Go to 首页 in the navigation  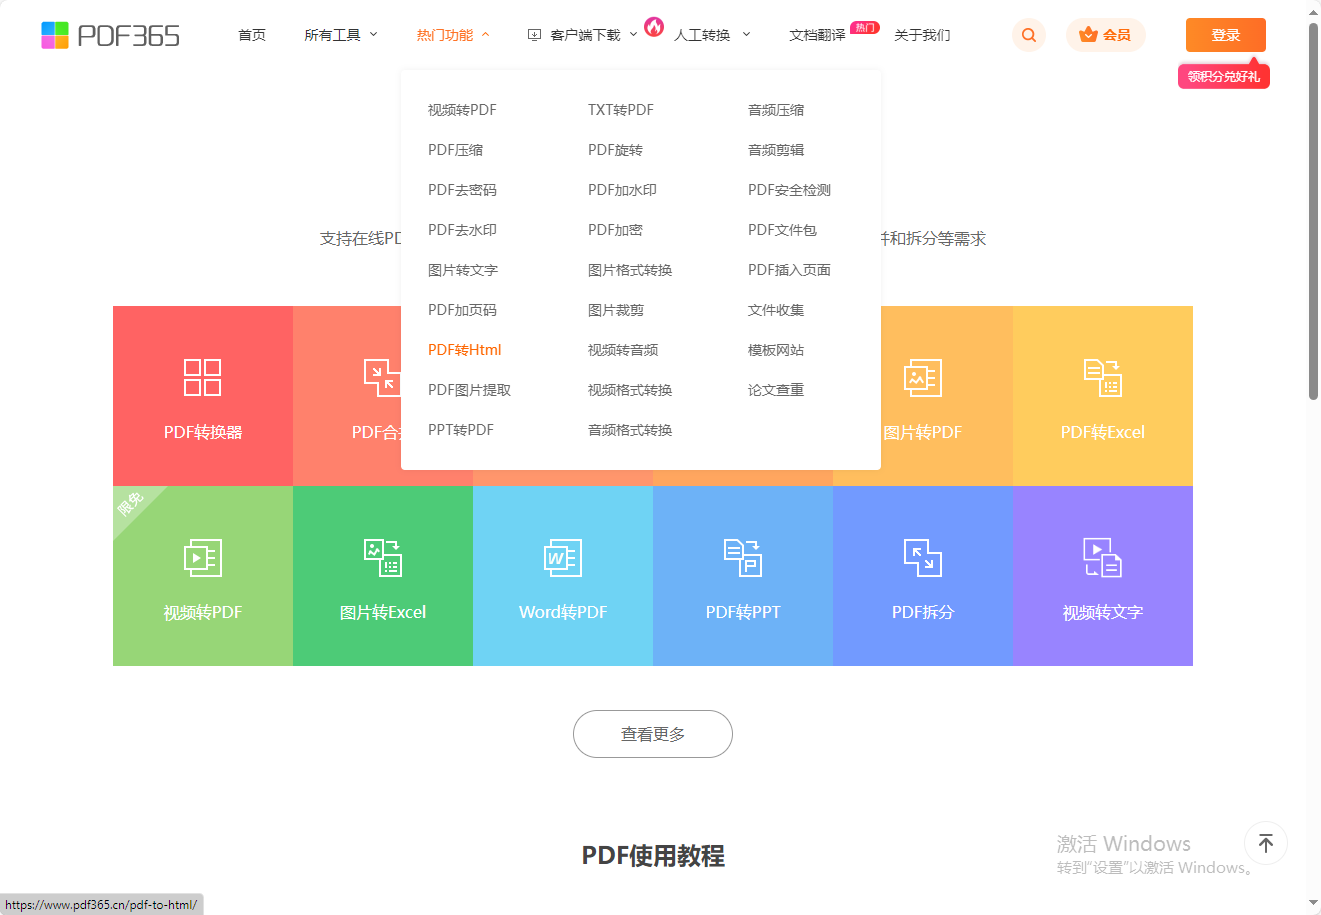tap(252, 35)
